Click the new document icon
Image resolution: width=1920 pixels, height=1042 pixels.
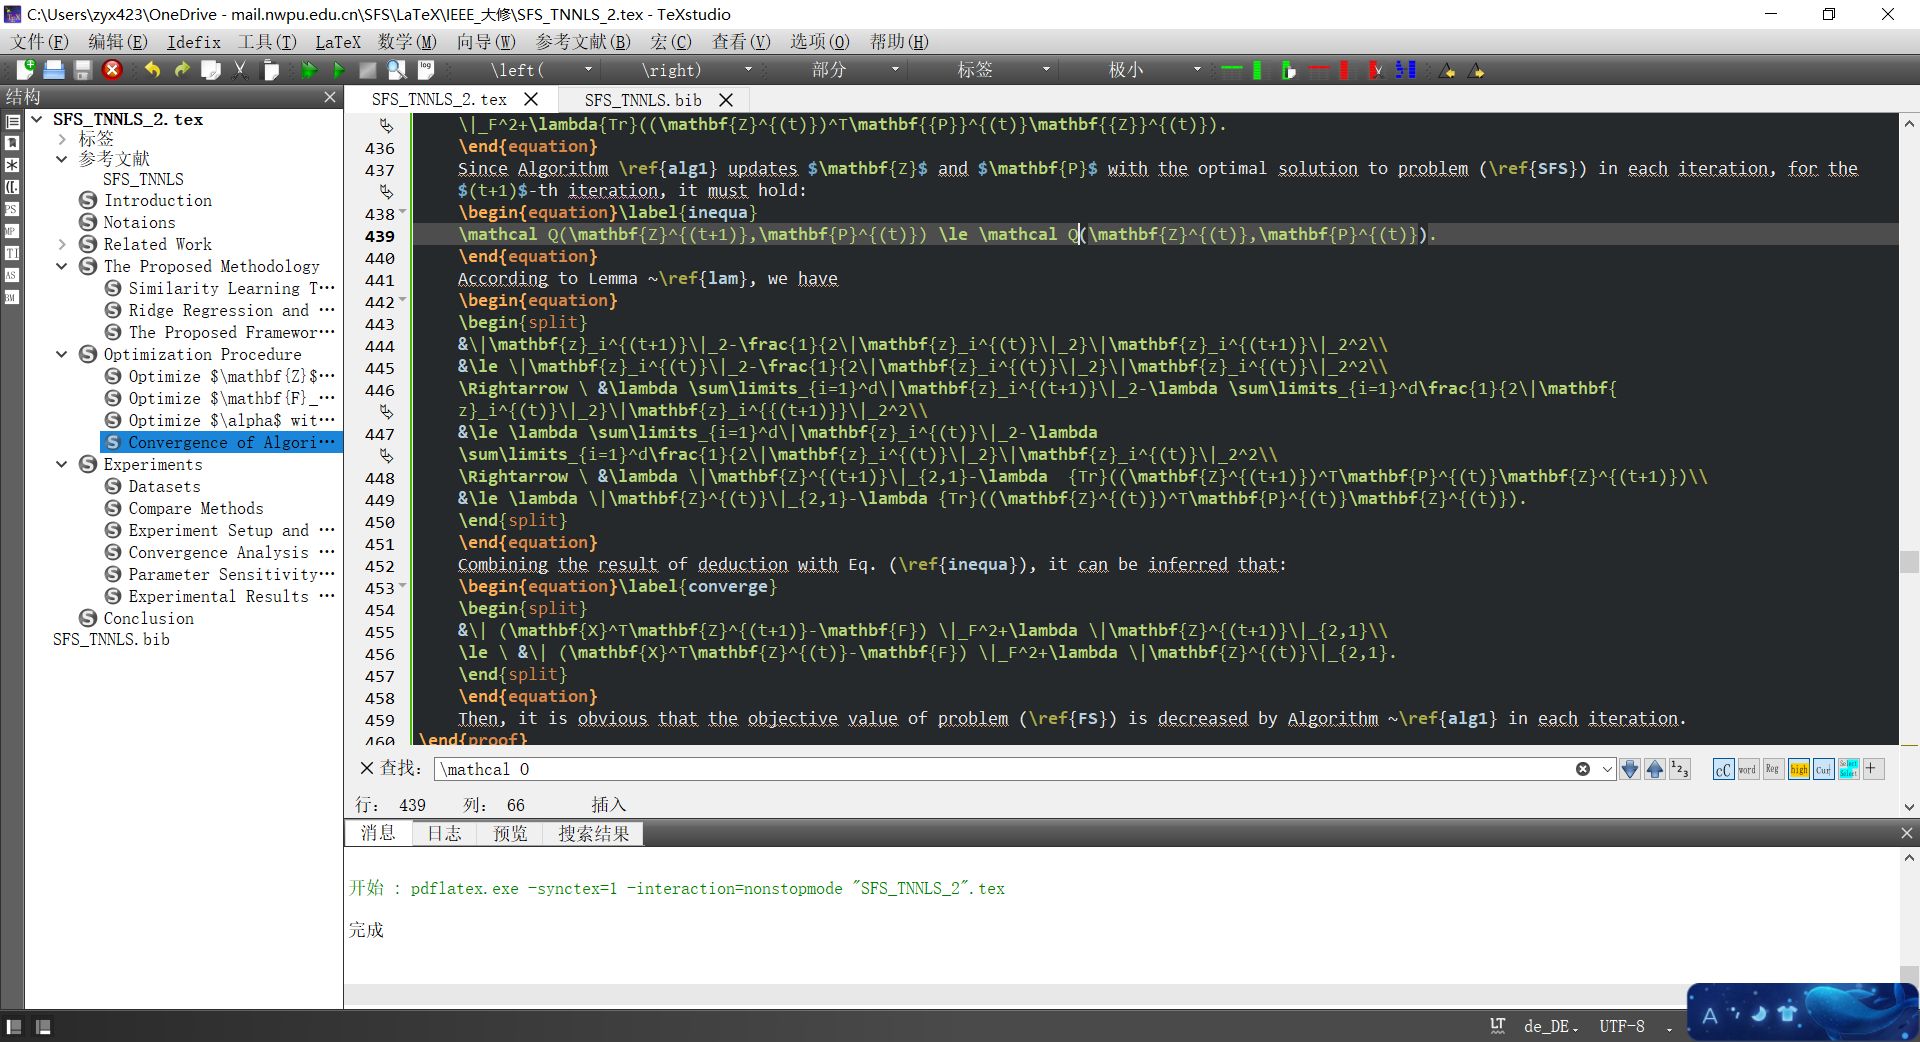[25, 70]
